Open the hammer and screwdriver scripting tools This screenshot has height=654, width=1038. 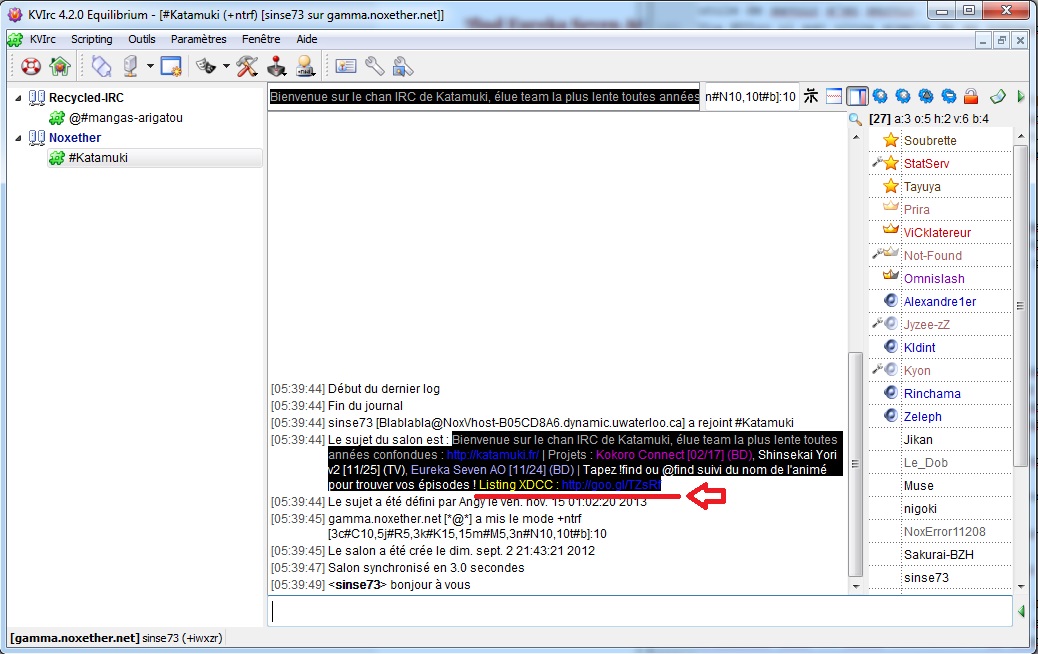[248, 67]
